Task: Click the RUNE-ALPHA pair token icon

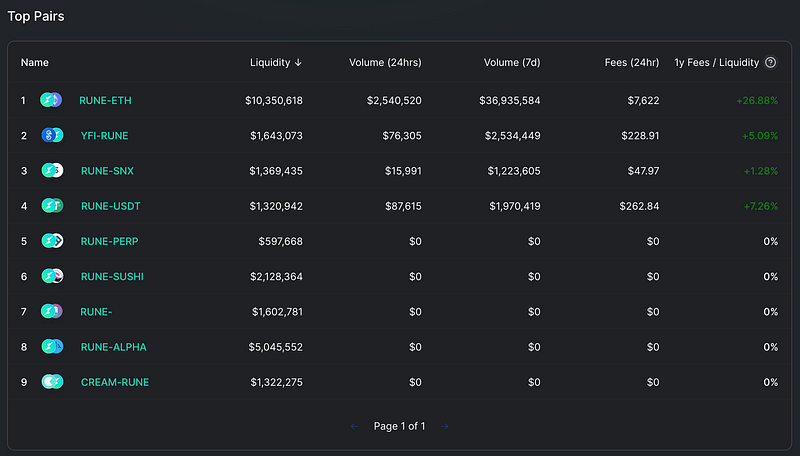Action: (x=52, y=346)
